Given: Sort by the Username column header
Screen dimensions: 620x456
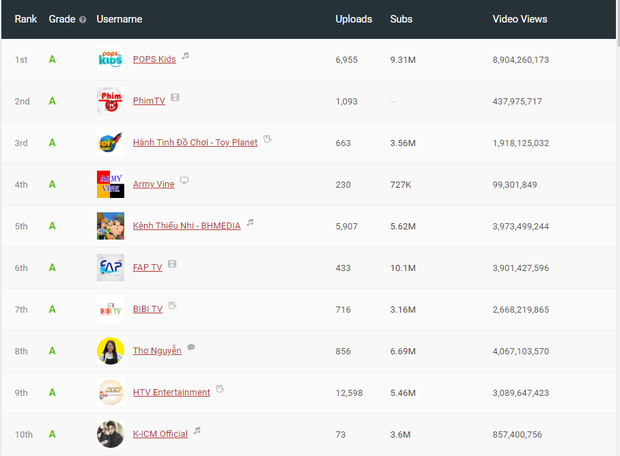Looking at the screenshot, I should point(119,19).
